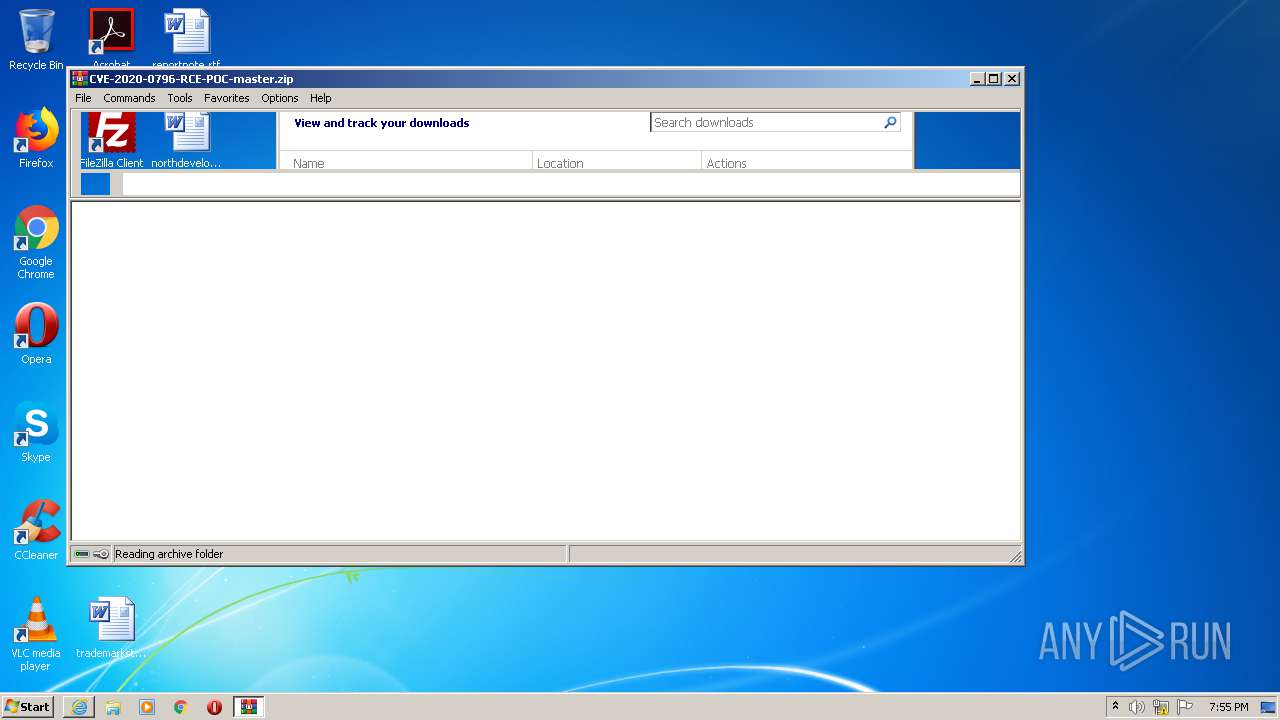Open the Help menu
1280x720 pixels.
[x=320, y=98]
